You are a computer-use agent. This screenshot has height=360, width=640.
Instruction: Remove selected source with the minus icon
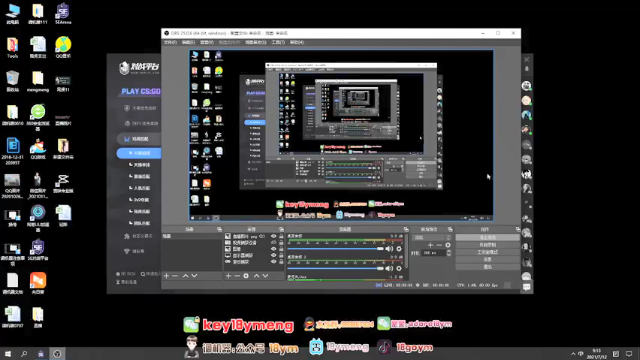click(237, 276)
